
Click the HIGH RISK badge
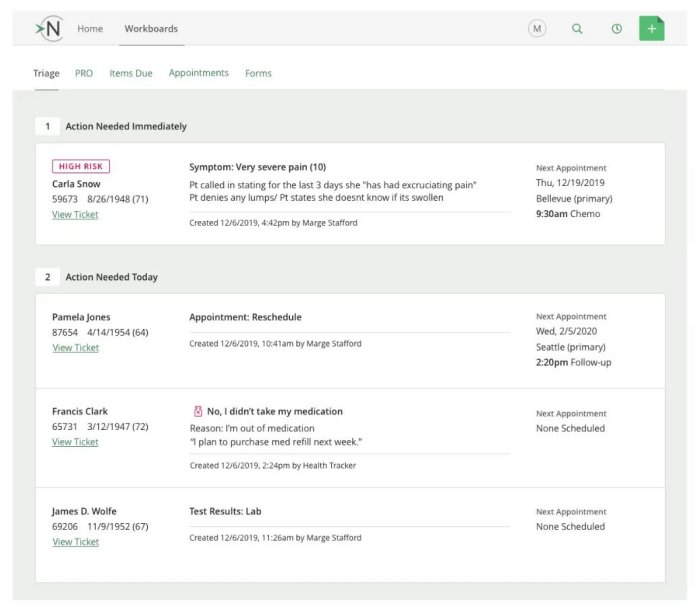coord(81,167)
